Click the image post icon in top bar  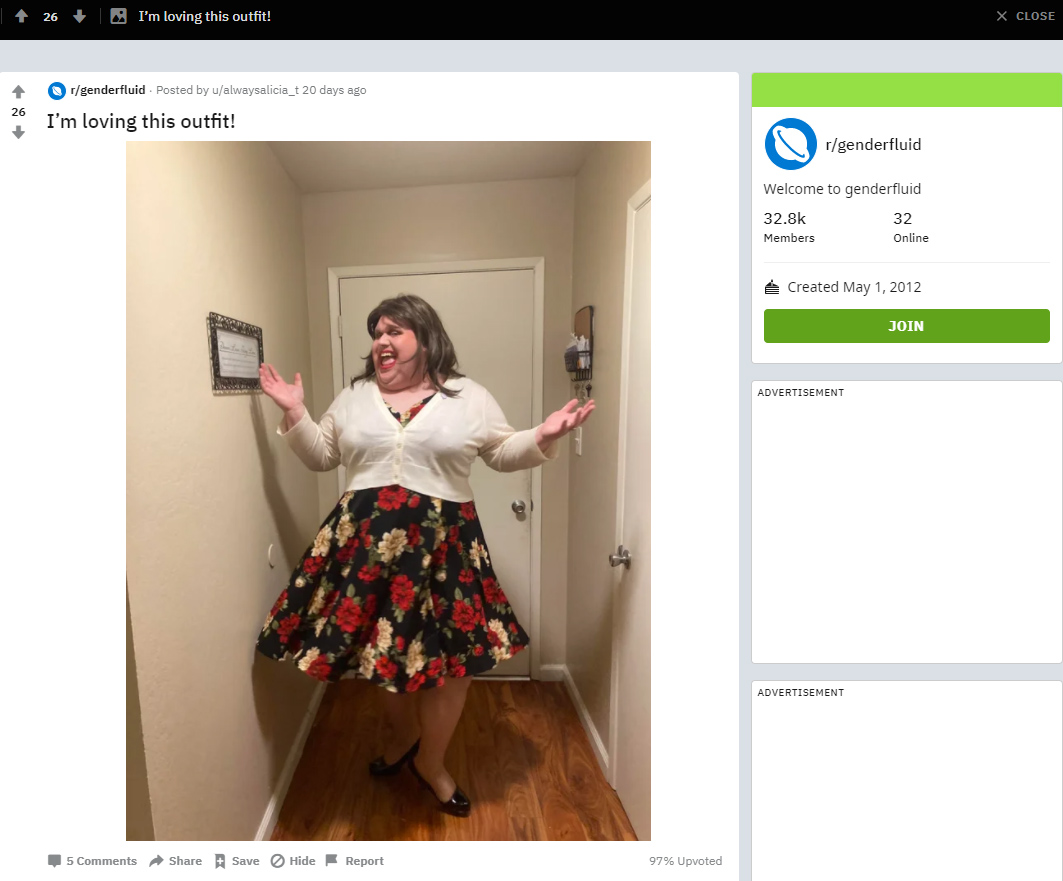point(119,16)
